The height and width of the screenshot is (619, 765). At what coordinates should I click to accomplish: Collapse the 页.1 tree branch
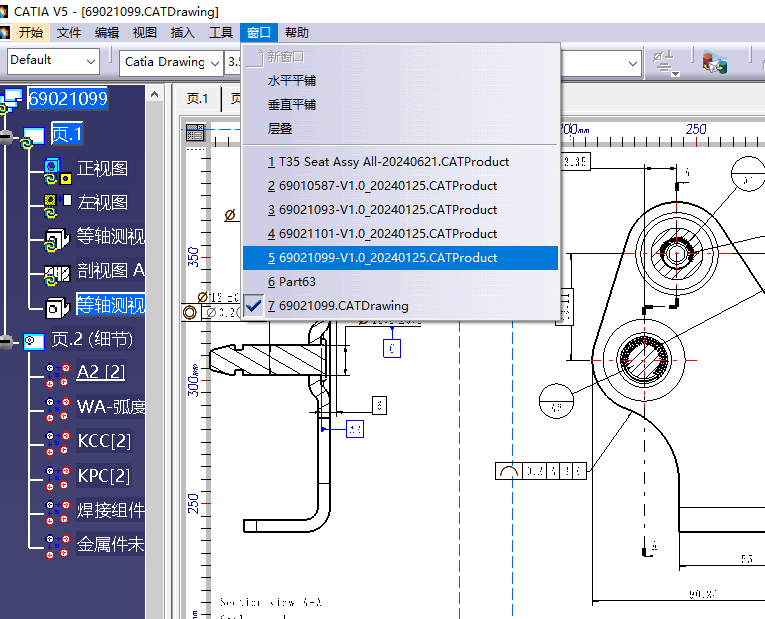click(x=6, y=138)
